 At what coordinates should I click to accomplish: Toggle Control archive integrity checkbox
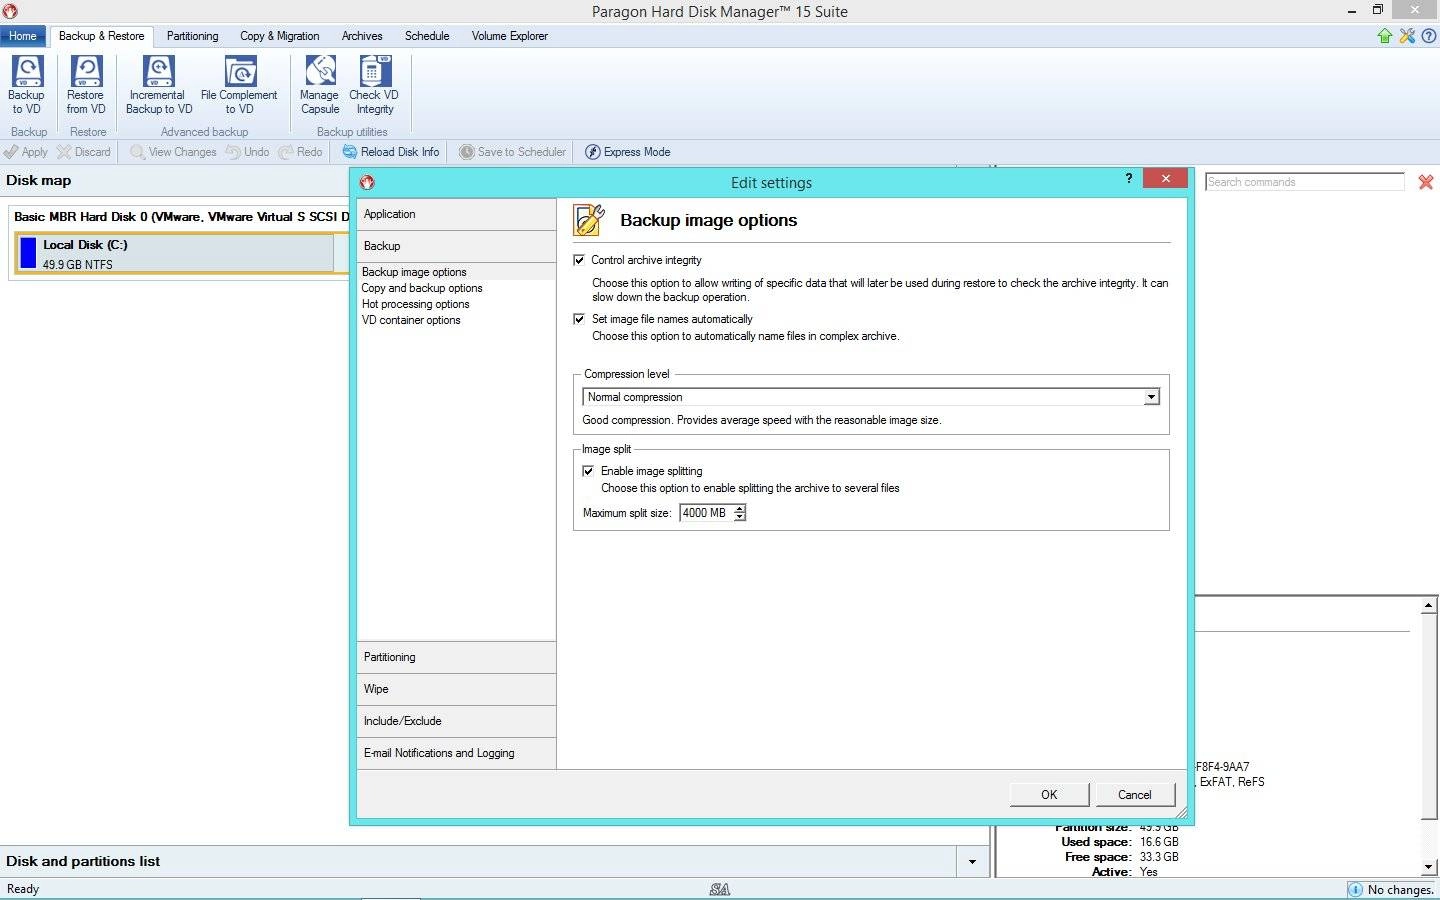click(579, 260)
